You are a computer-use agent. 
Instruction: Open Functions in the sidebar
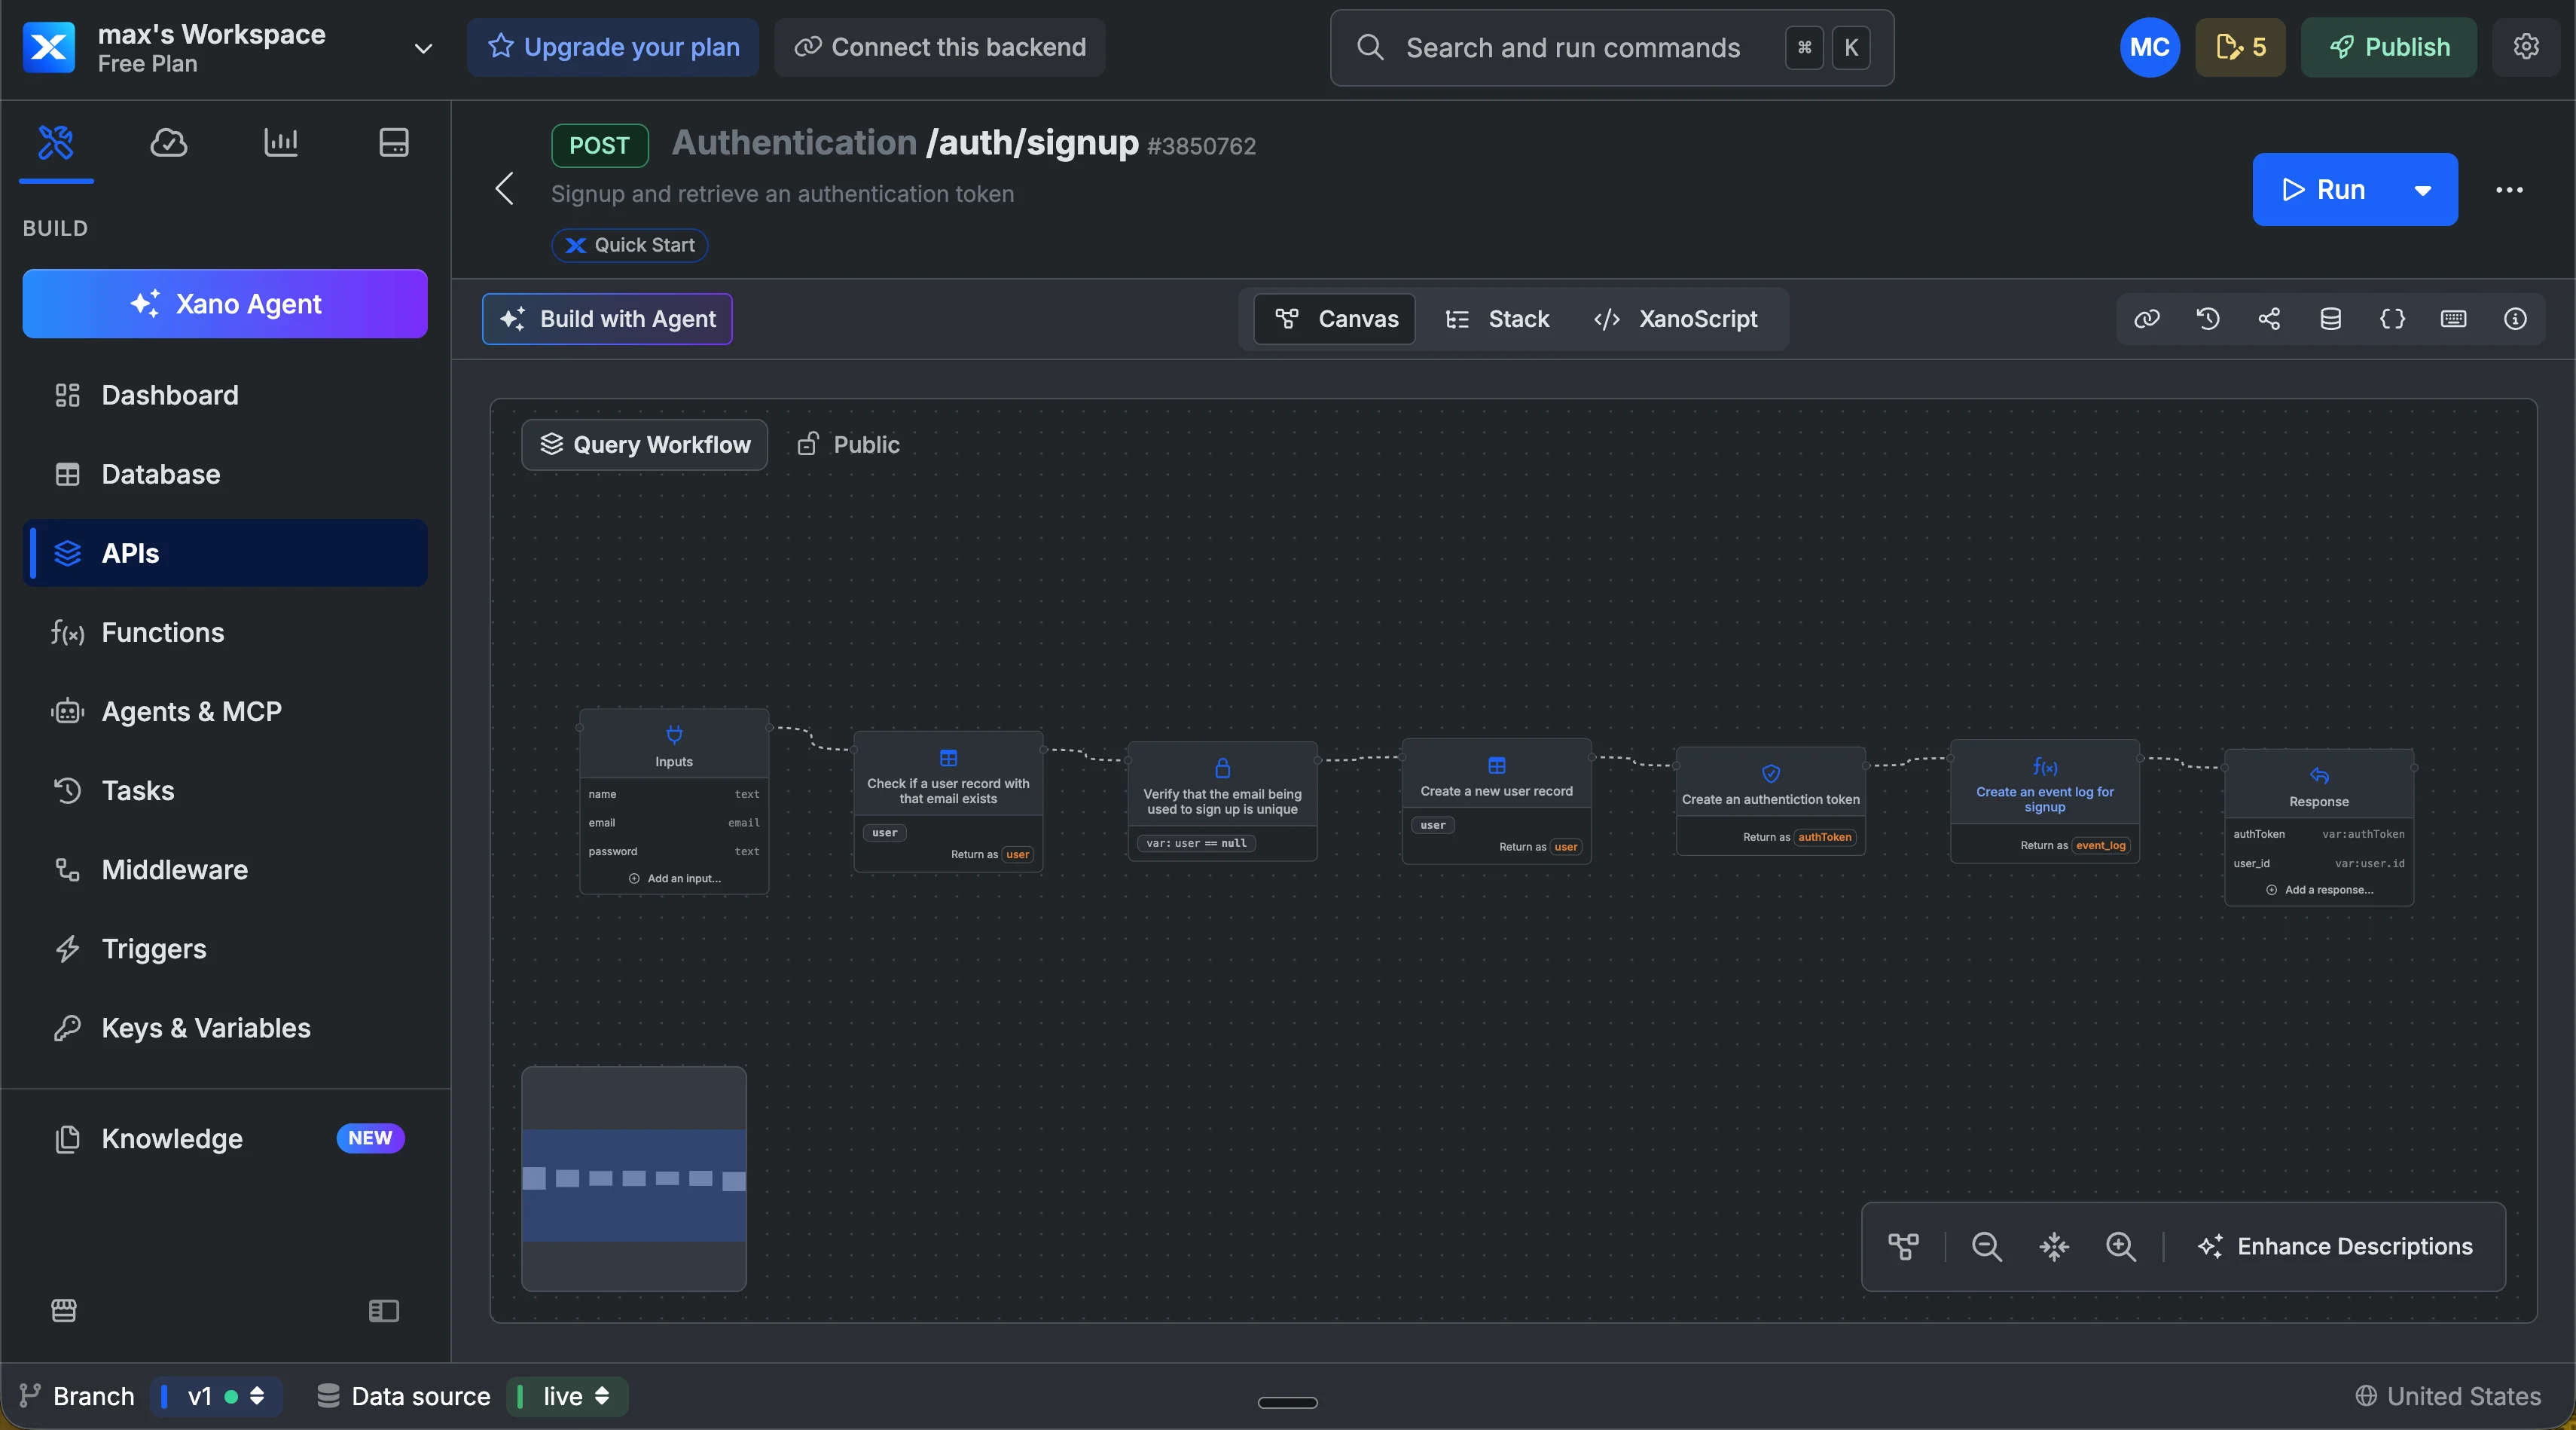(x=225, y=633)
